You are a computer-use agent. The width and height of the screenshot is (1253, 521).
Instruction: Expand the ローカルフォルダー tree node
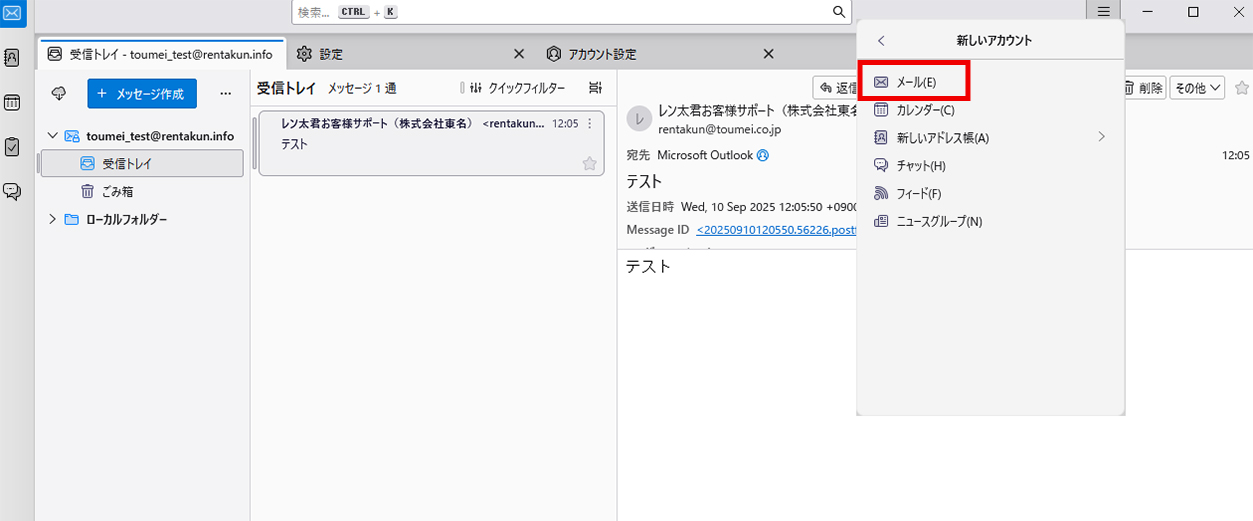pyautogui.click(x=52, y=219)
